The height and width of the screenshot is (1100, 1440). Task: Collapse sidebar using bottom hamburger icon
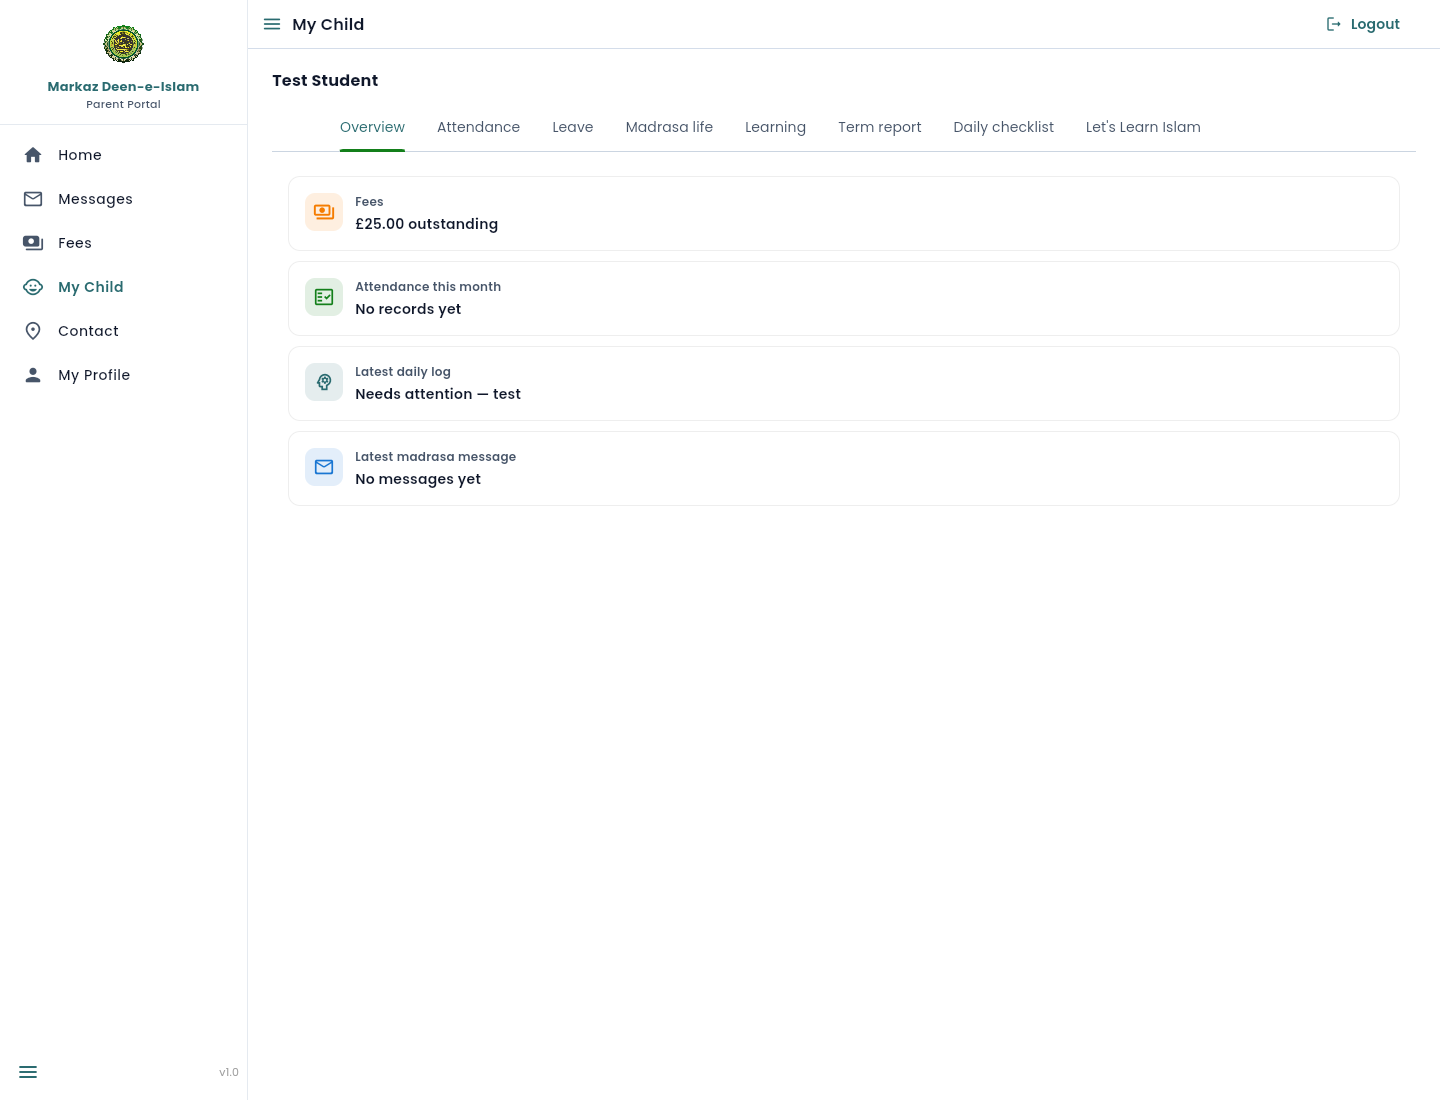point(28,1072)
